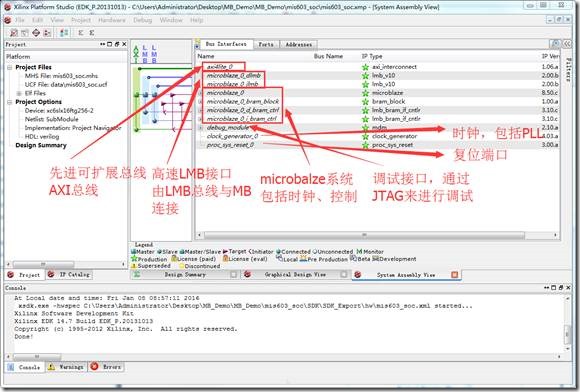Select MHS File: mis603_soc.mhs

tap(61, 76)
